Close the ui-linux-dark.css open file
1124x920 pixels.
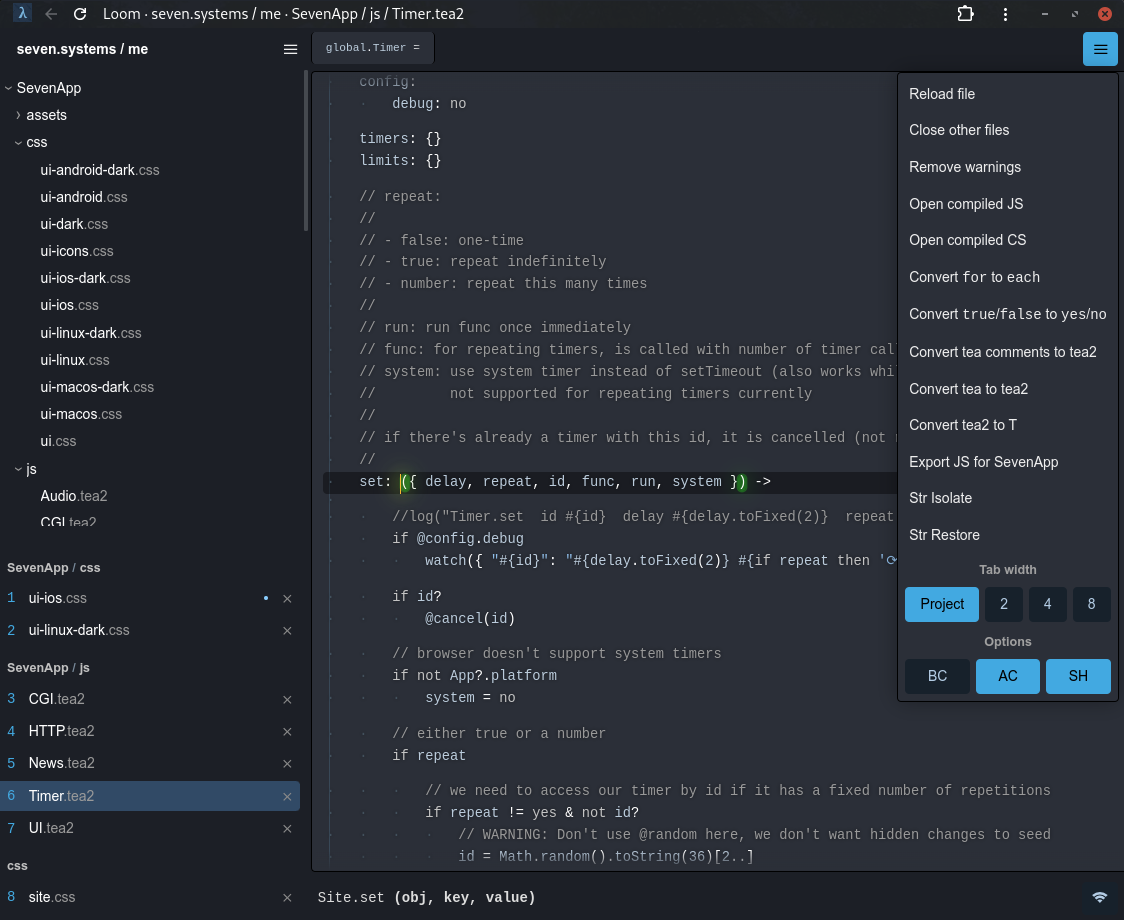pyautogui.click(x=287, y=630)
